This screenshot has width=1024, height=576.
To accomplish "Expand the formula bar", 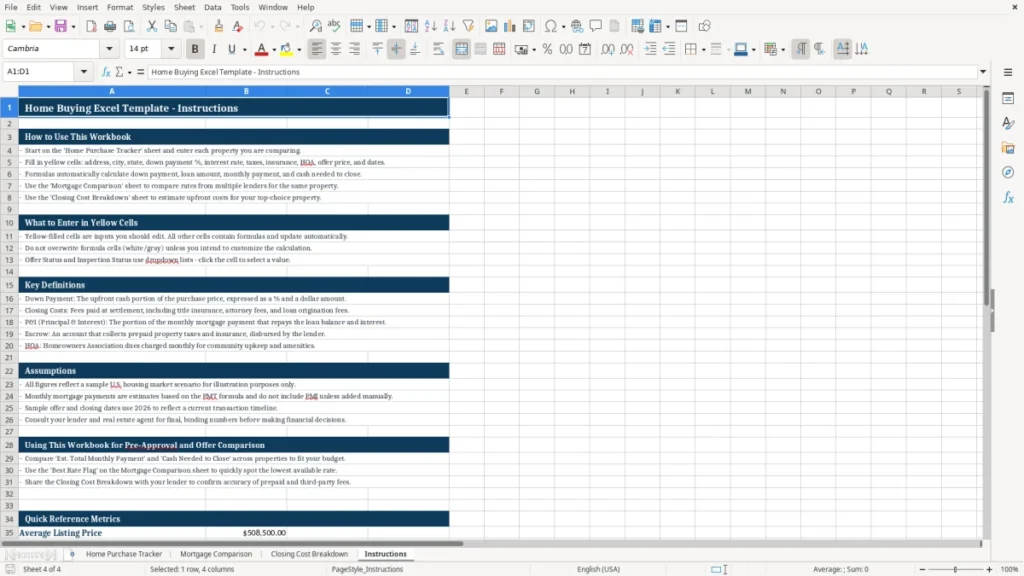I will tap(983, 72).
